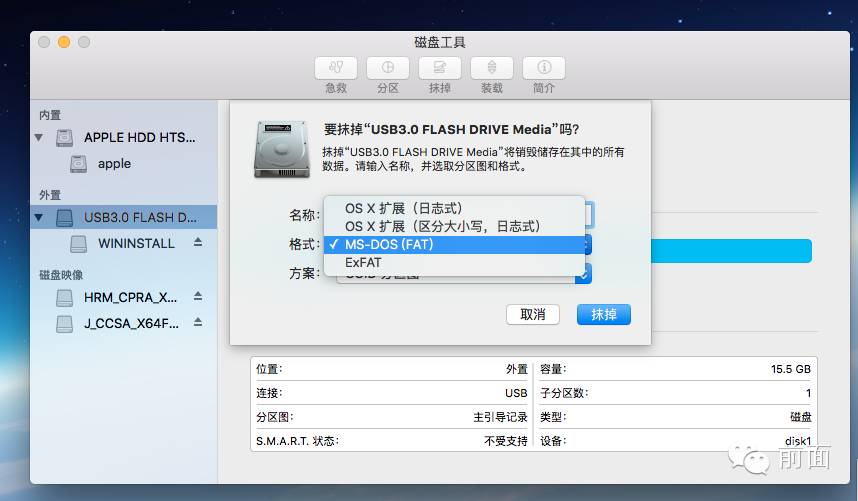Click the Mount (装载) toolbar icon

pos(491,68)
